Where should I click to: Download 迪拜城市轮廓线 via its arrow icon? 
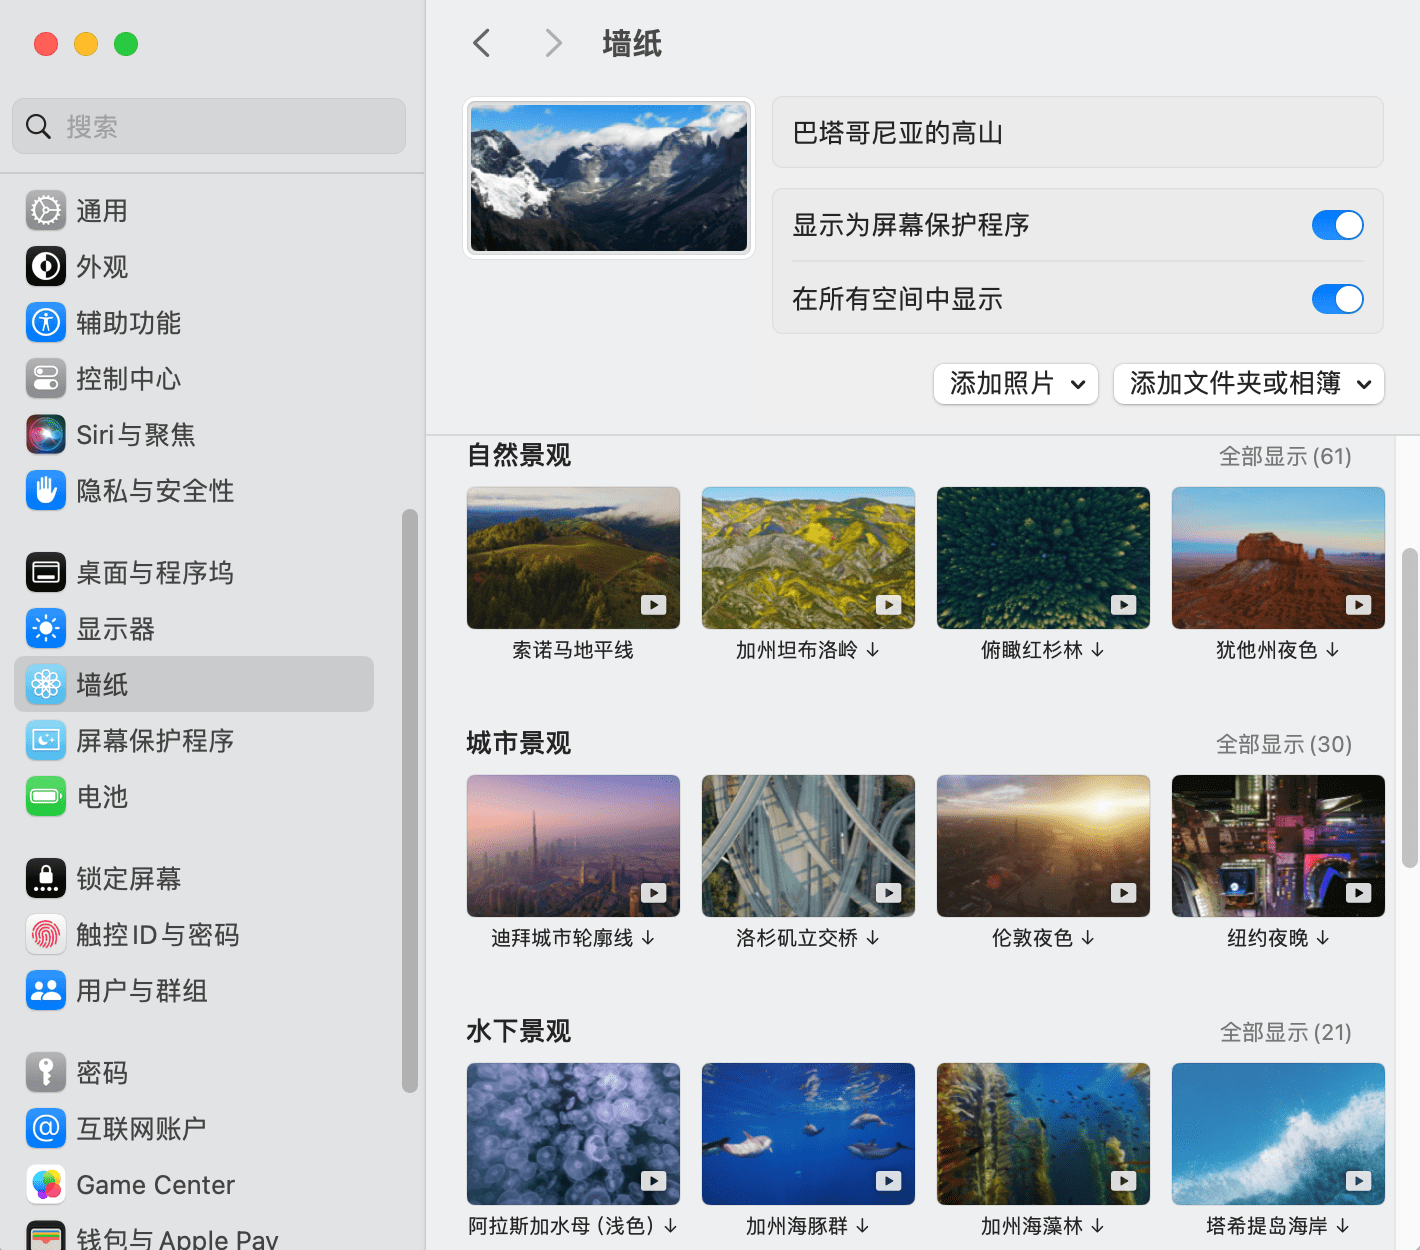coord(648,938)
